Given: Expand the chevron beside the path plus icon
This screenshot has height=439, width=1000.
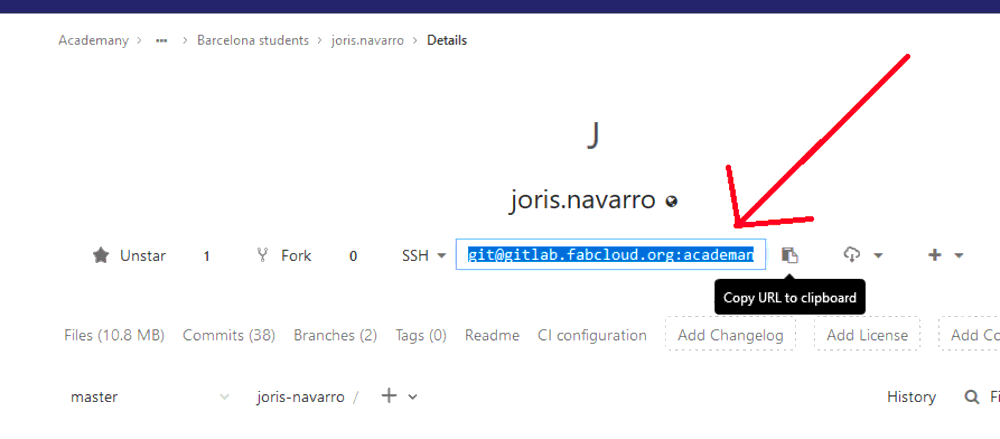Looking at the screenshot, I should (x=413, y=397).
